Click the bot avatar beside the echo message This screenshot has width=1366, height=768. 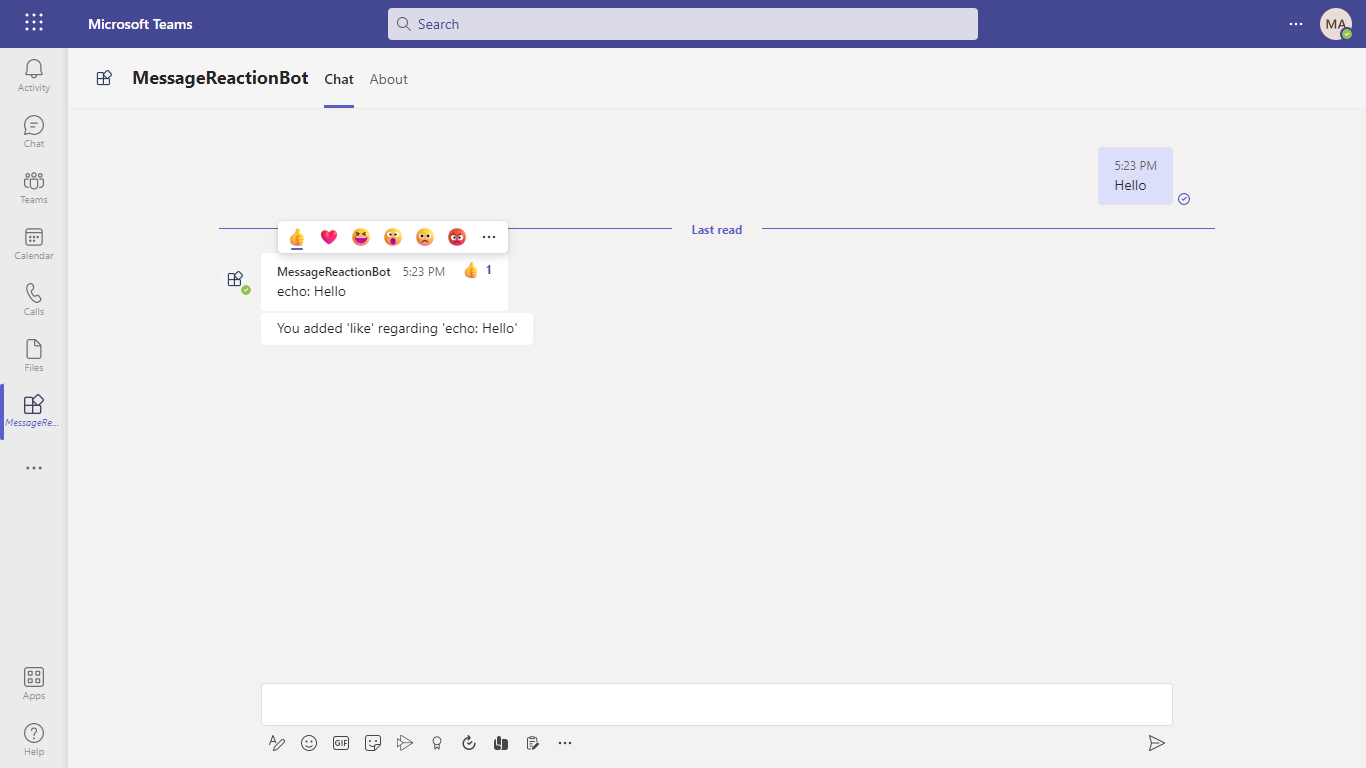click(x=236, y=280)
